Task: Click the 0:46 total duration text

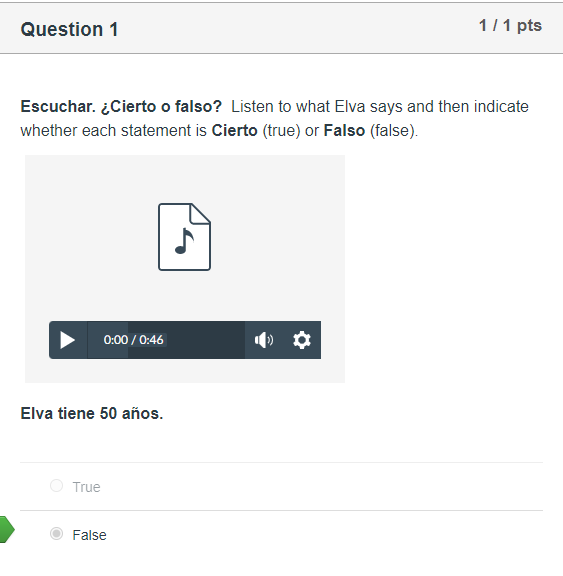Action: coord(151,340)
